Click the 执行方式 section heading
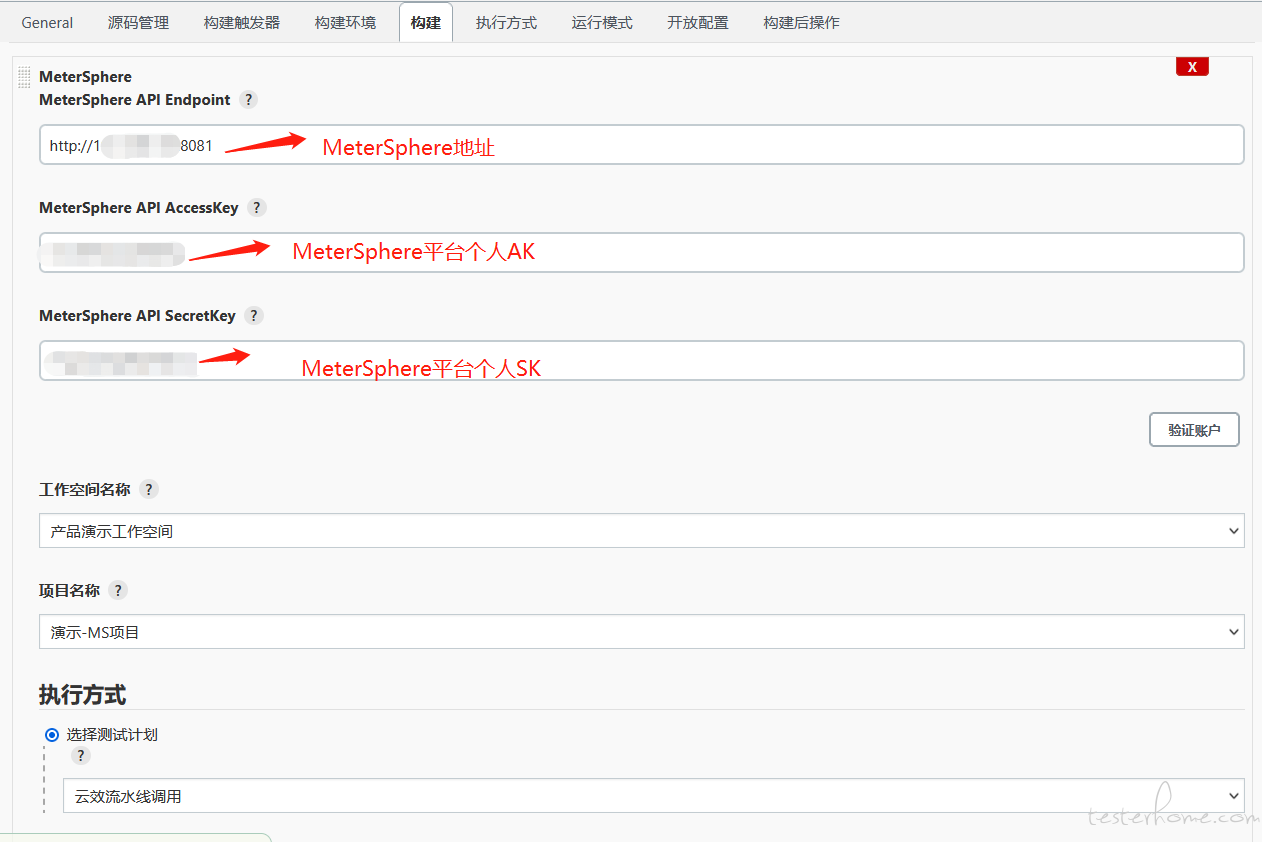This screenshot has width=1262, height=842. tap(82, 695)
